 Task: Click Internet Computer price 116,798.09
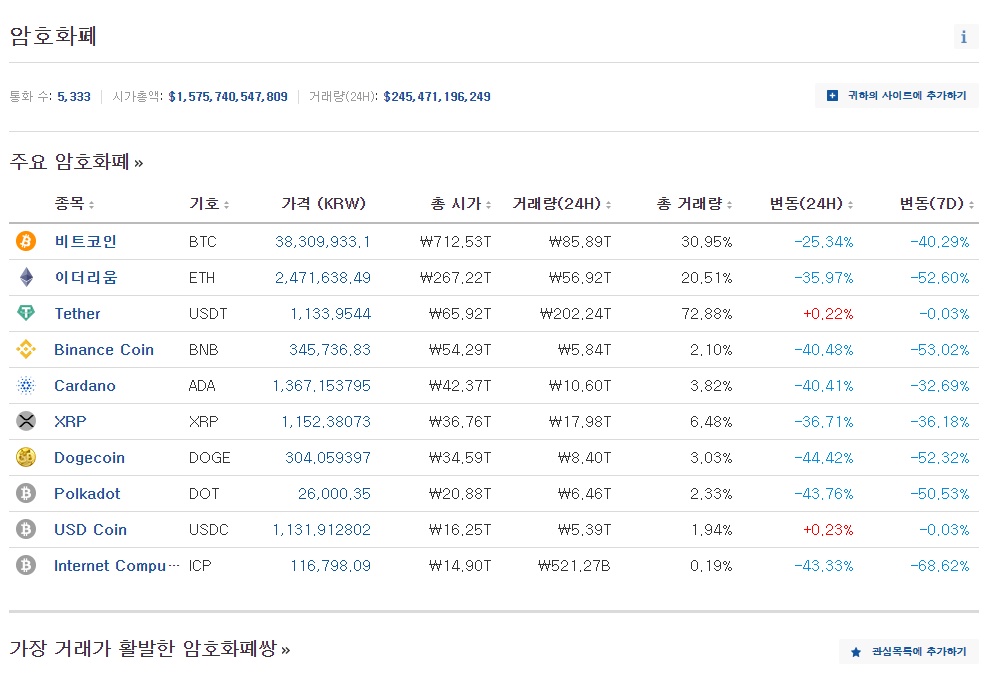pos(330,565)
